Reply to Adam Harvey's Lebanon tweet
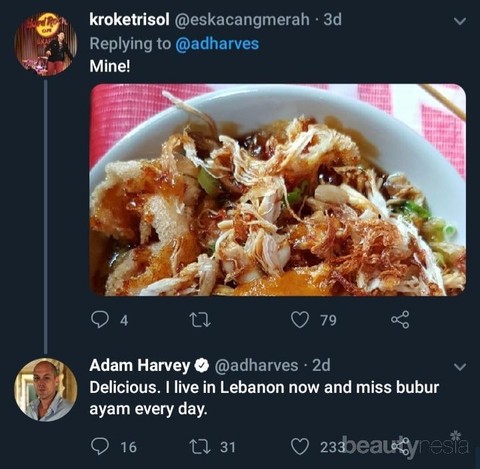The width and height of the screenshot is (480, 469). [x=100, y=447]
